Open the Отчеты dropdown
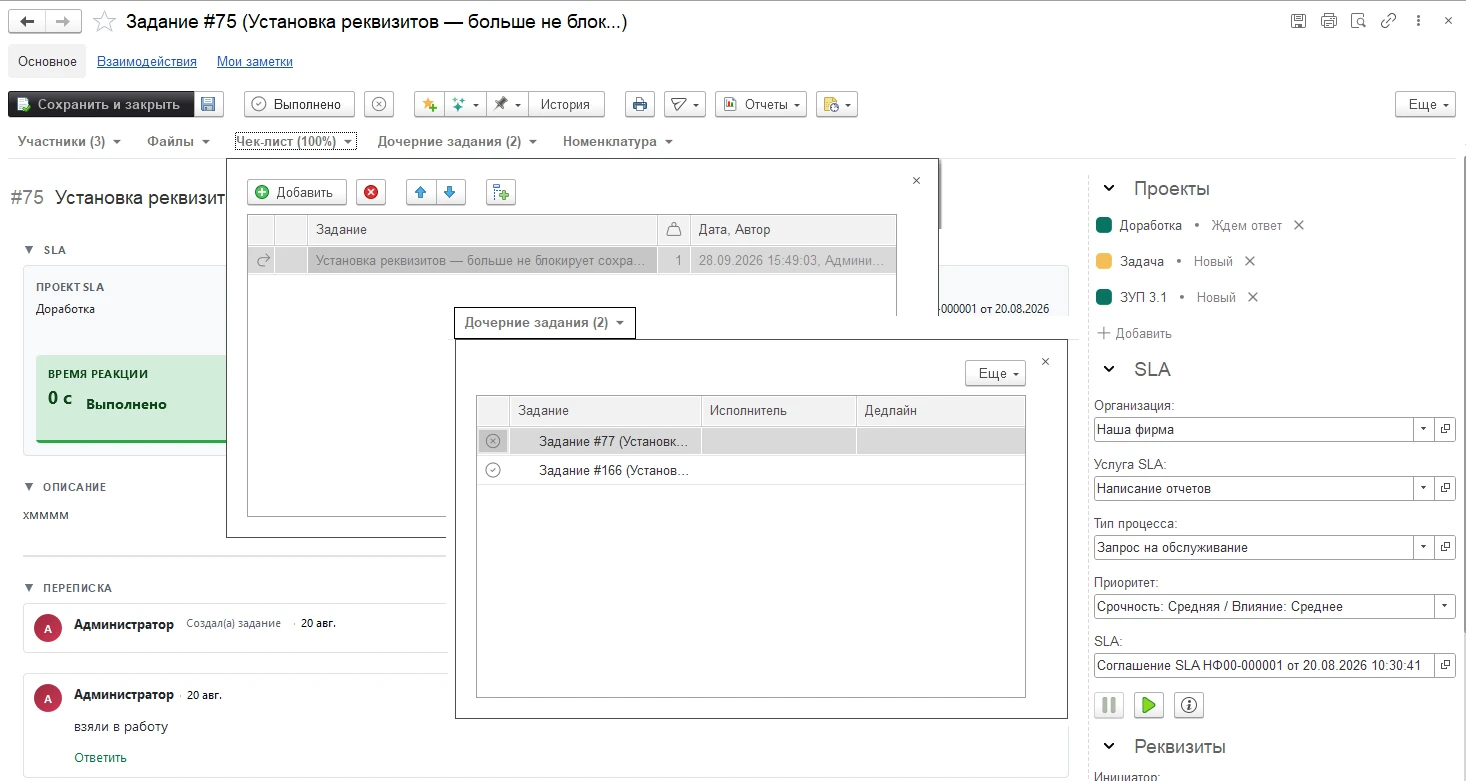Screen dimensions: 1466x781 tap(761, 104)
